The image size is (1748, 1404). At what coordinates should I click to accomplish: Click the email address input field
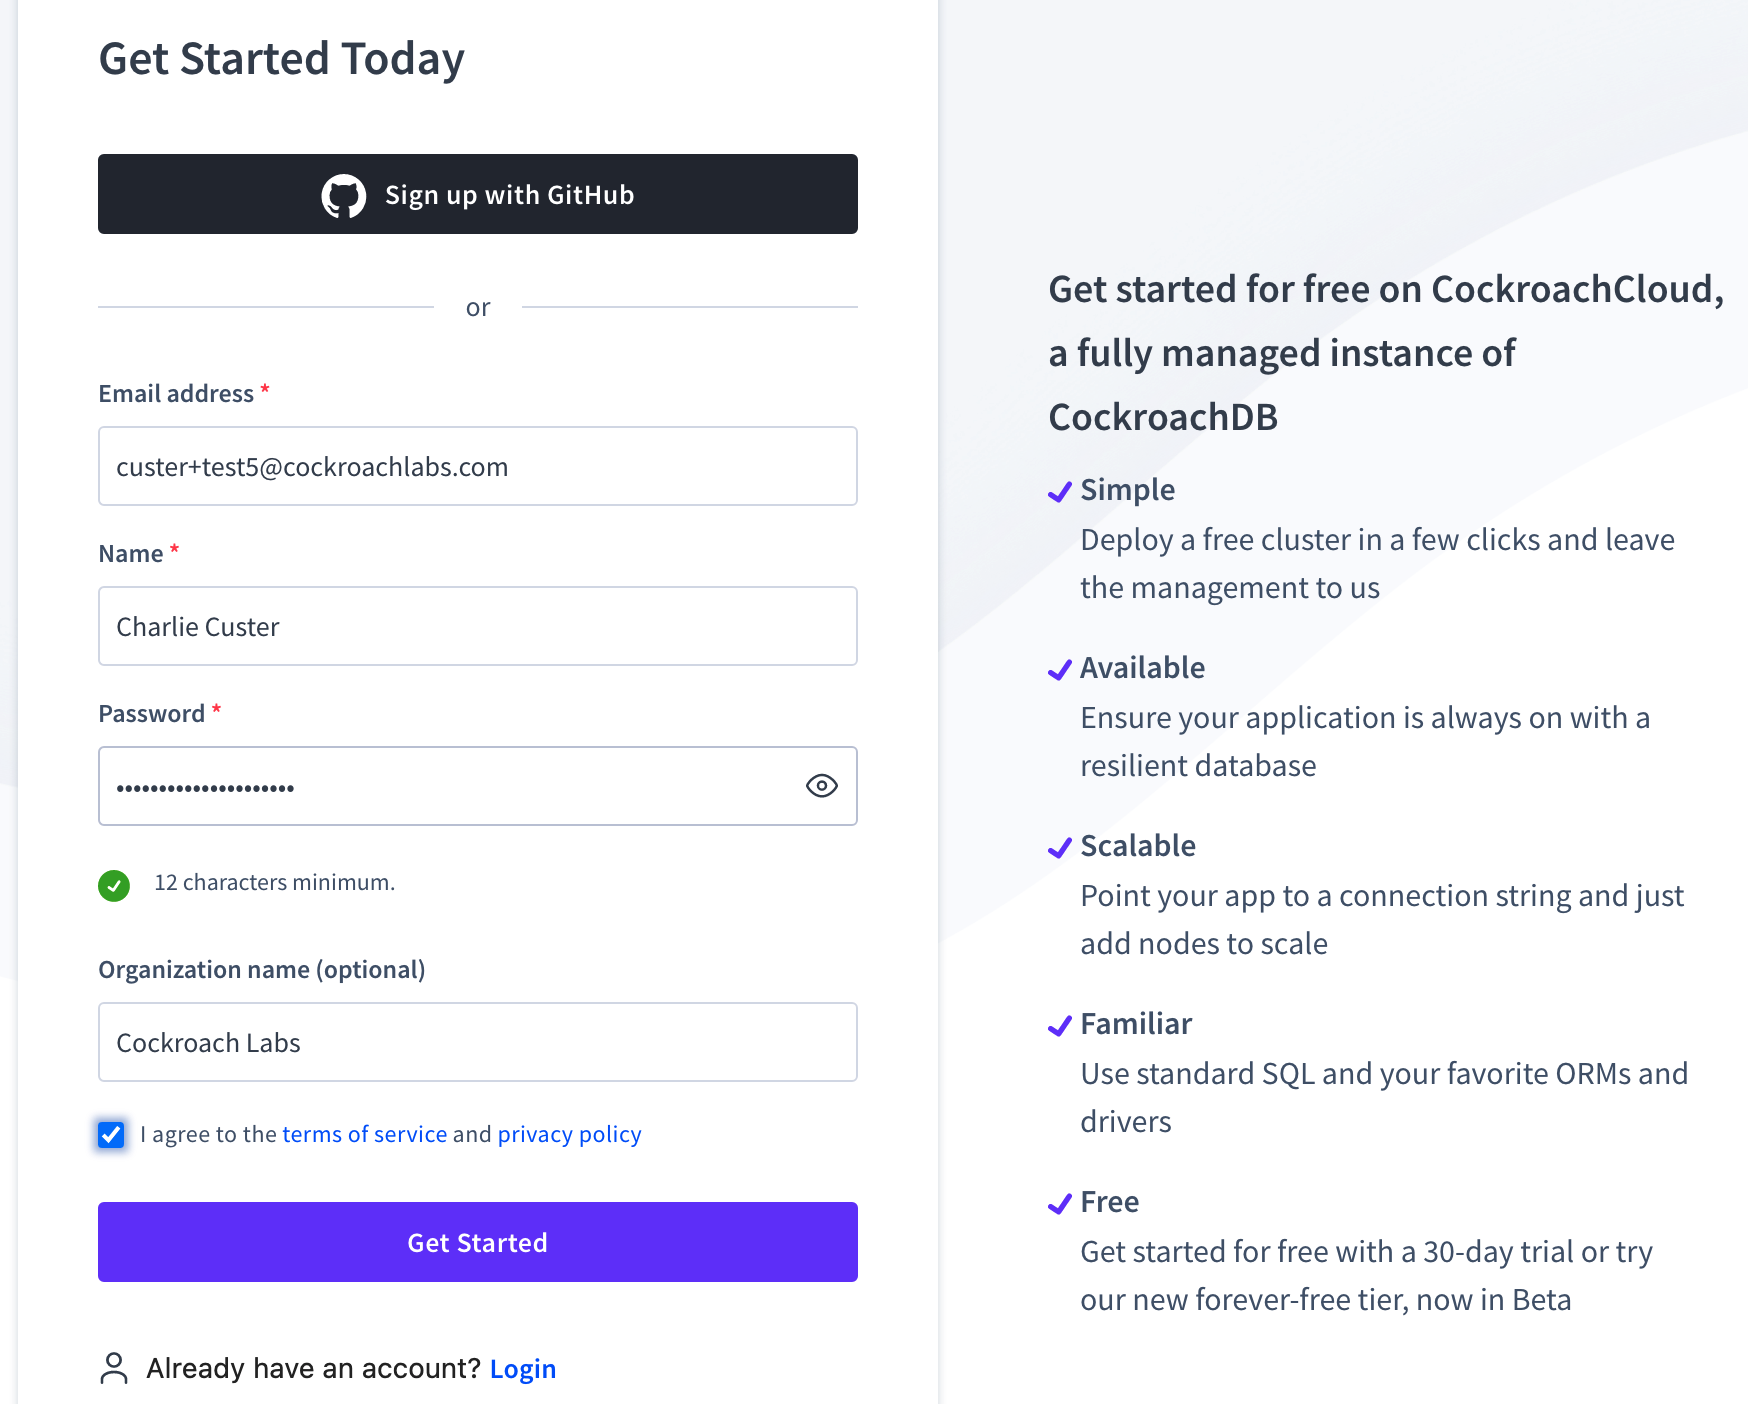pyautogui.click(x=477, y=466)
